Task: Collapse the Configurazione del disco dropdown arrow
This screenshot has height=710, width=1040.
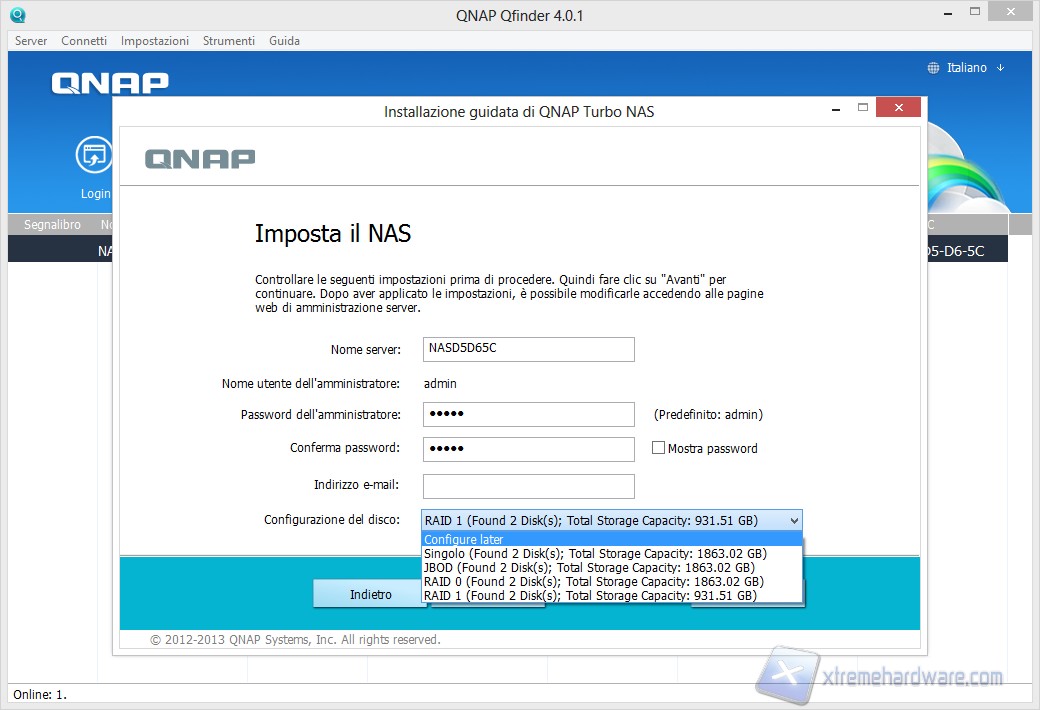Action: pos(794,521)
